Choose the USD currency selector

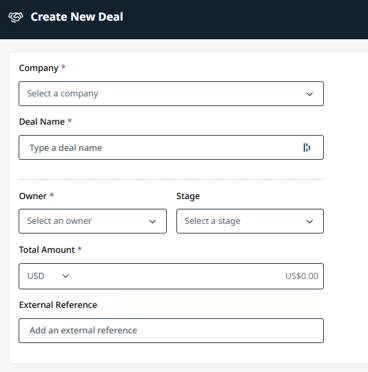pos(48,276)
